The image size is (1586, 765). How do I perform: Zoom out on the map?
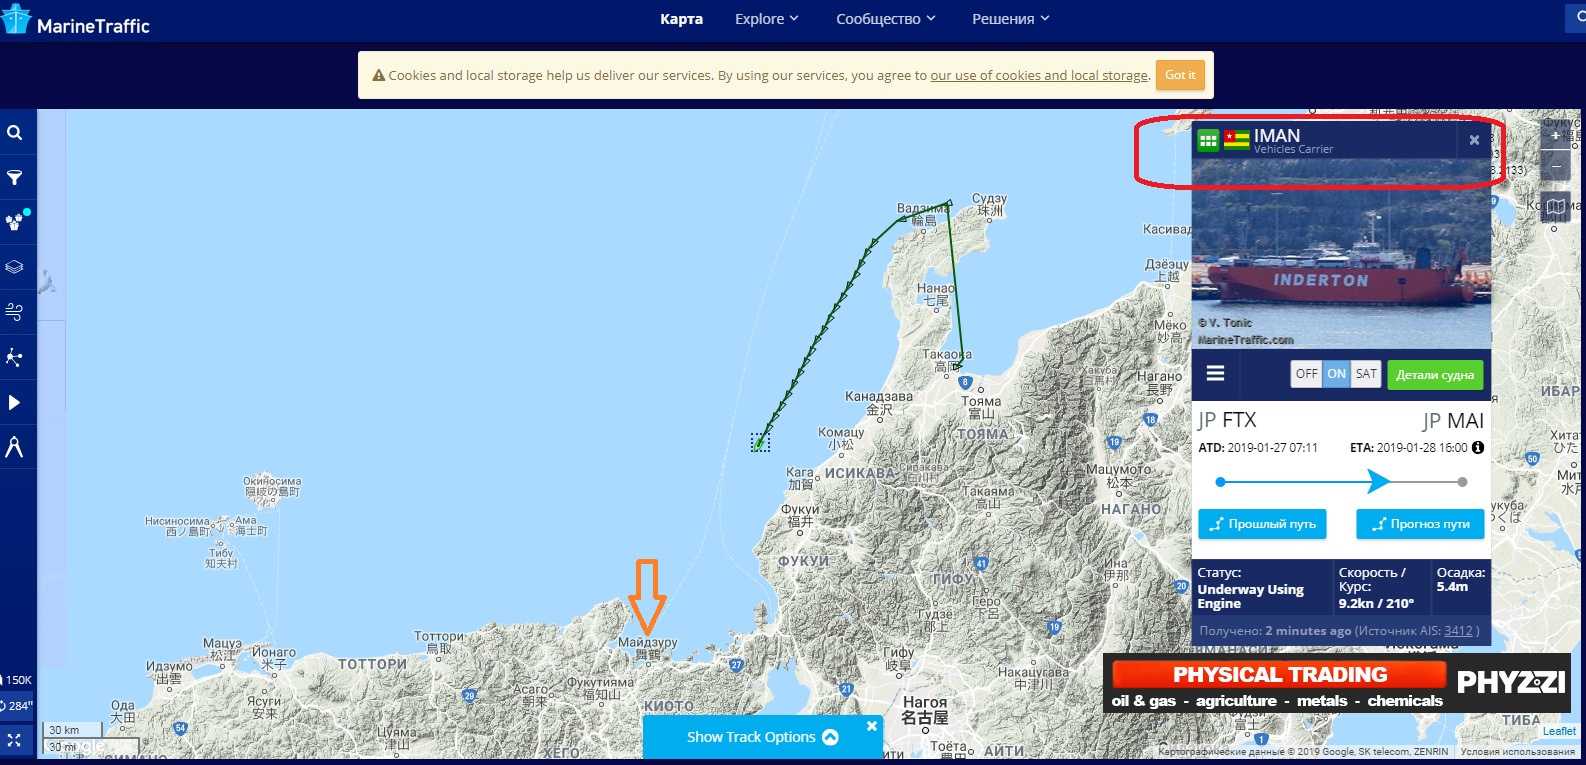[x=1555, y=165]
